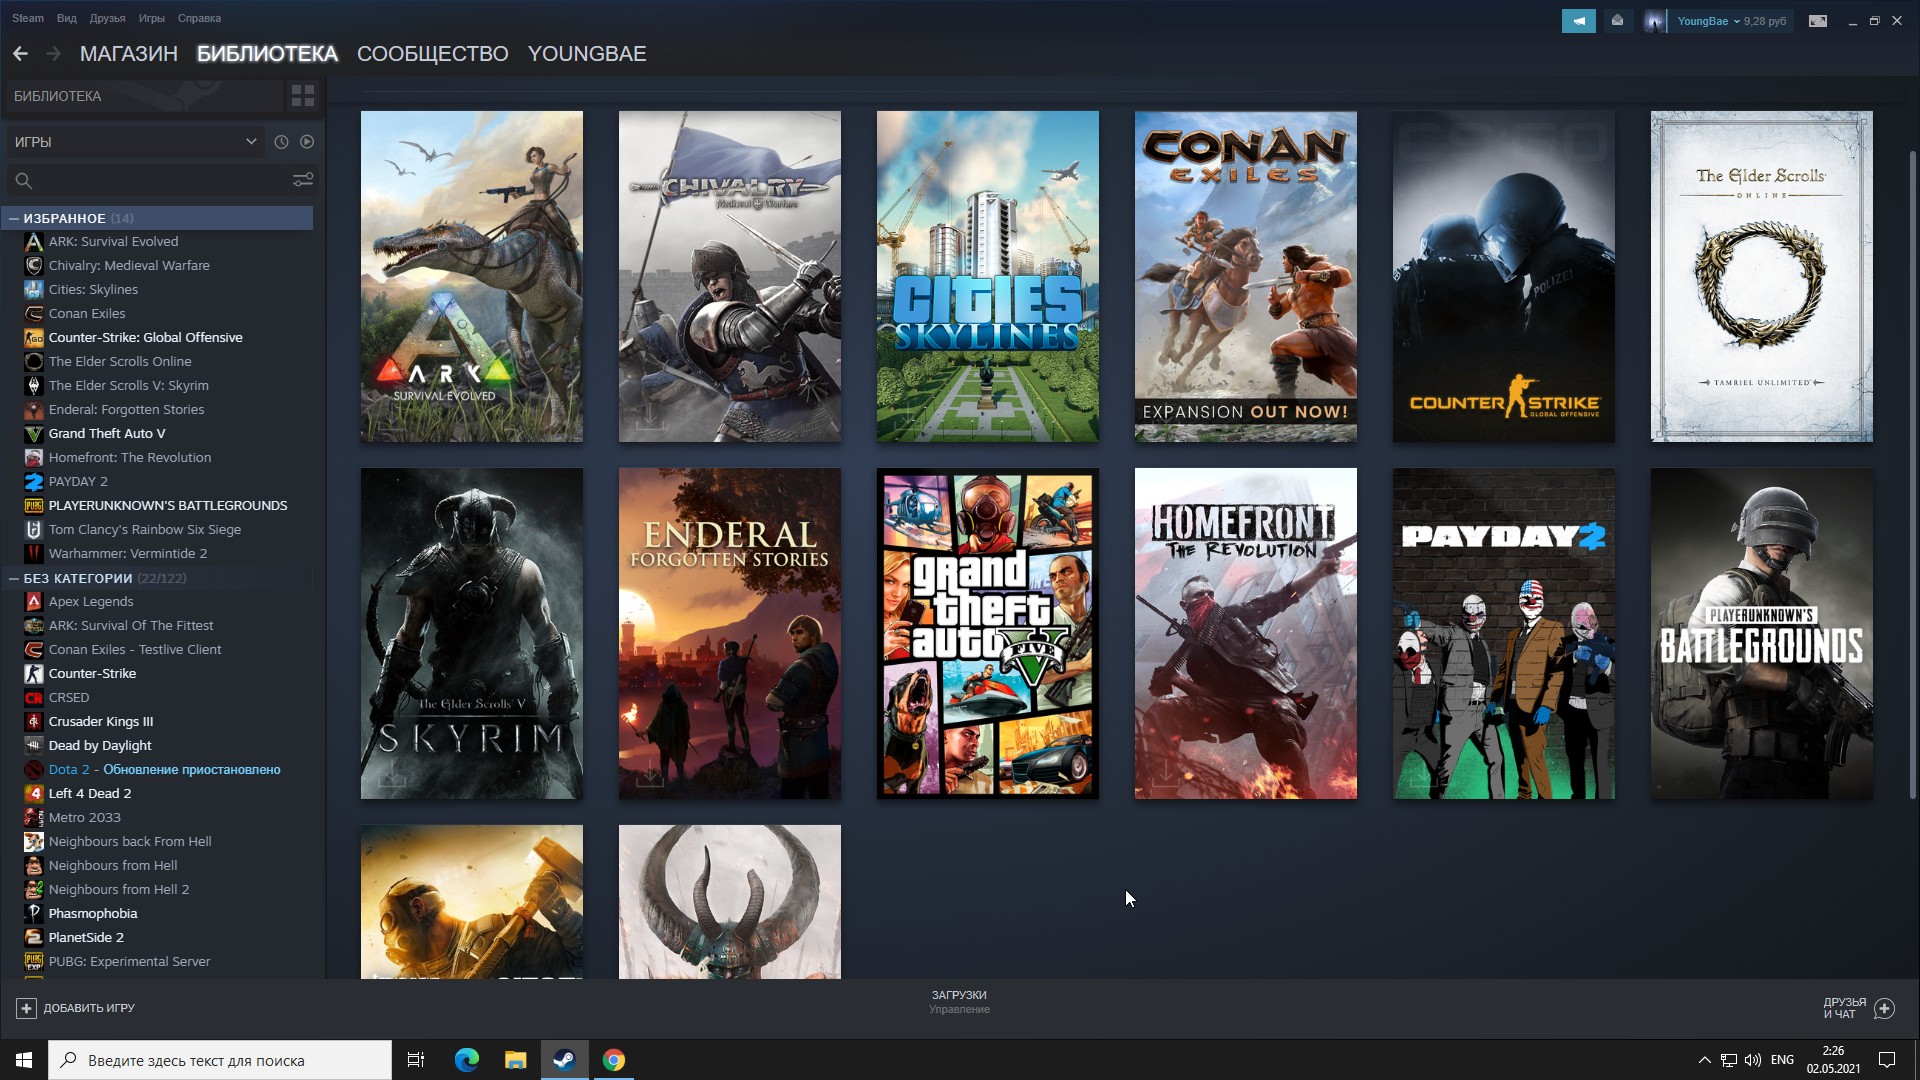The height and width of the screenshot is (1080, 1920).
Task: Open friends notifications icon in the top bar
Action: coord(1617,21)
